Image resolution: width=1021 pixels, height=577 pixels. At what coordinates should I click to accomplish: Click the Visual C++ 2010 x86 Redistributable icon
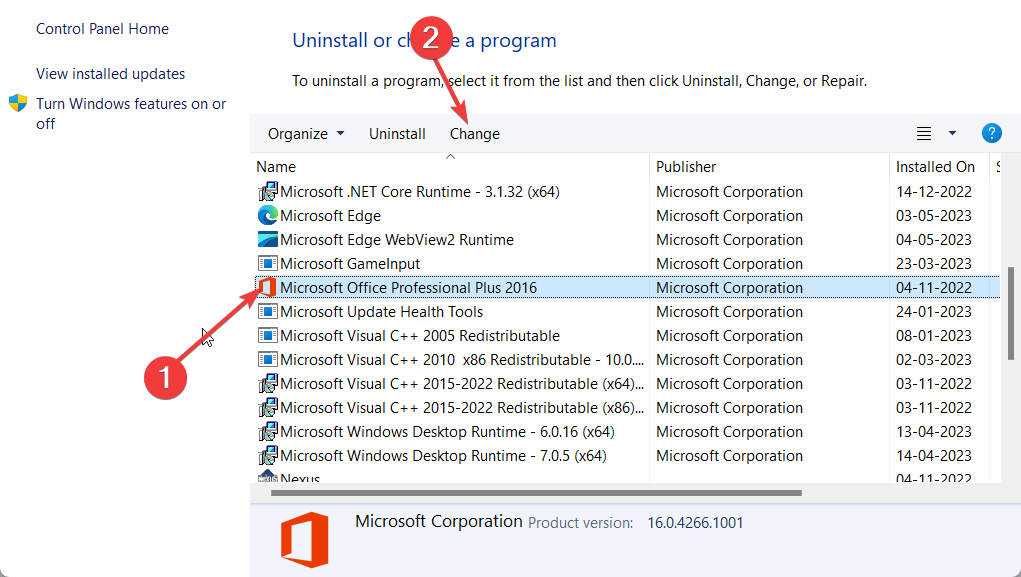click(268, 359)
